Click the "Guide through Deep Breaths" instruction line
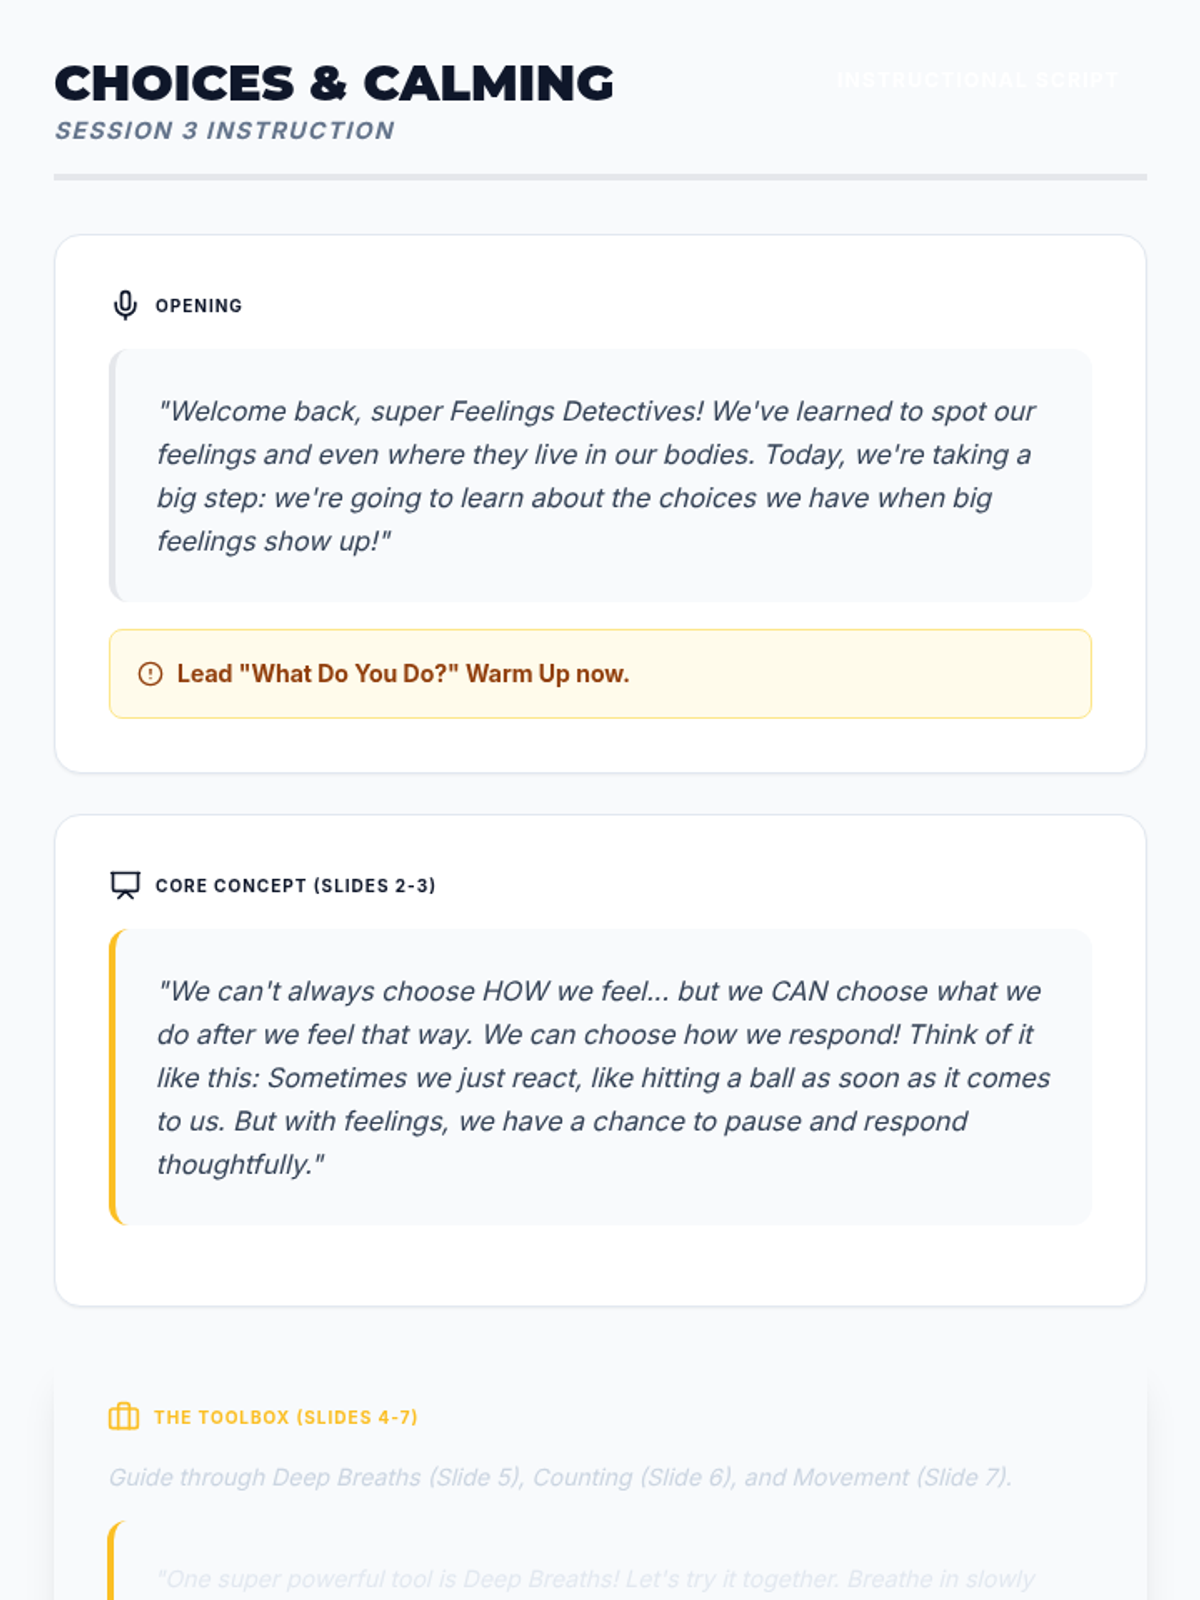Viewport: 1200px width, 1600px height. point(560,1477)
